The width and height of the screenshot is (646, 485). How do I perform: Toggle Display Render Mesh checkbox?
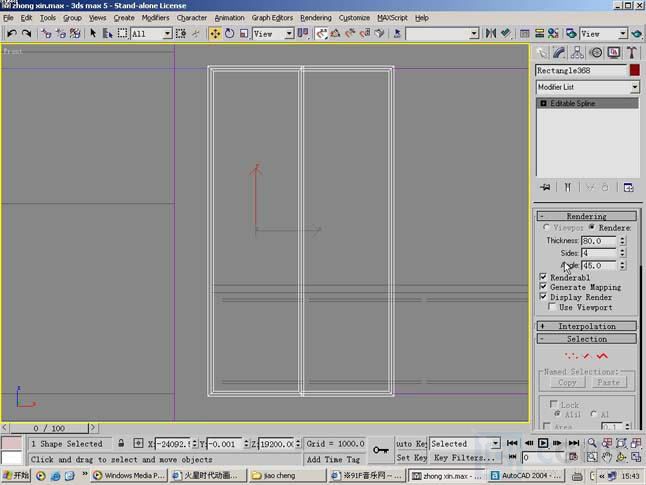coord(543,297)
